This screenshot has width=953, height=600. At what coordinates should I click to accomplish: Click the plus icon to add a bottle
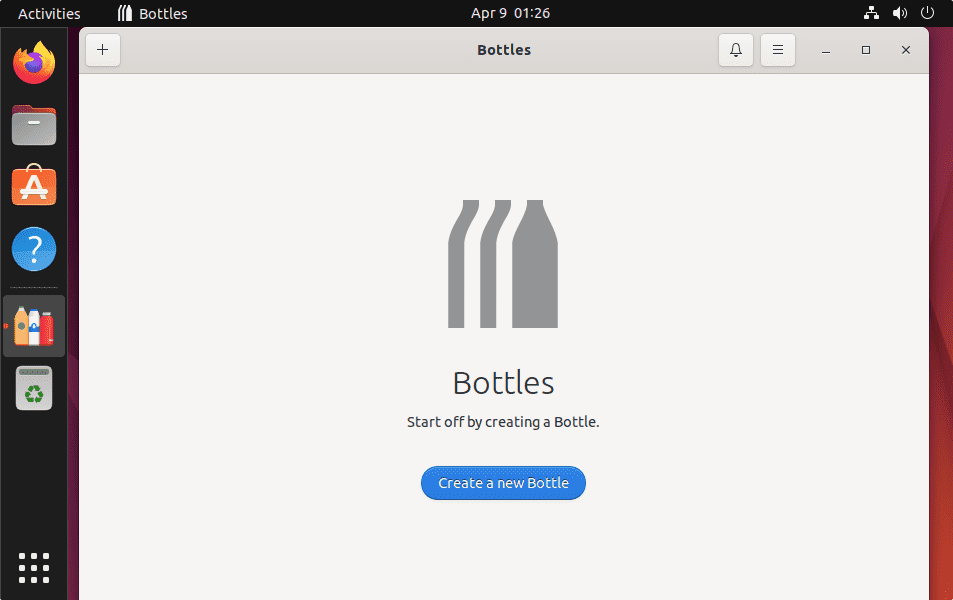click(x=102, y=49)
